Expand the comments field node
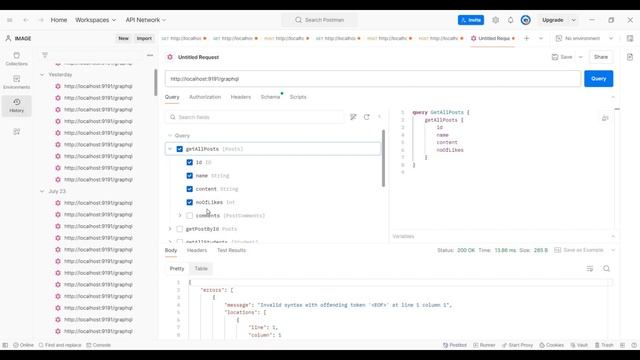This screenshot has height=360, width=640. (180, 216)
